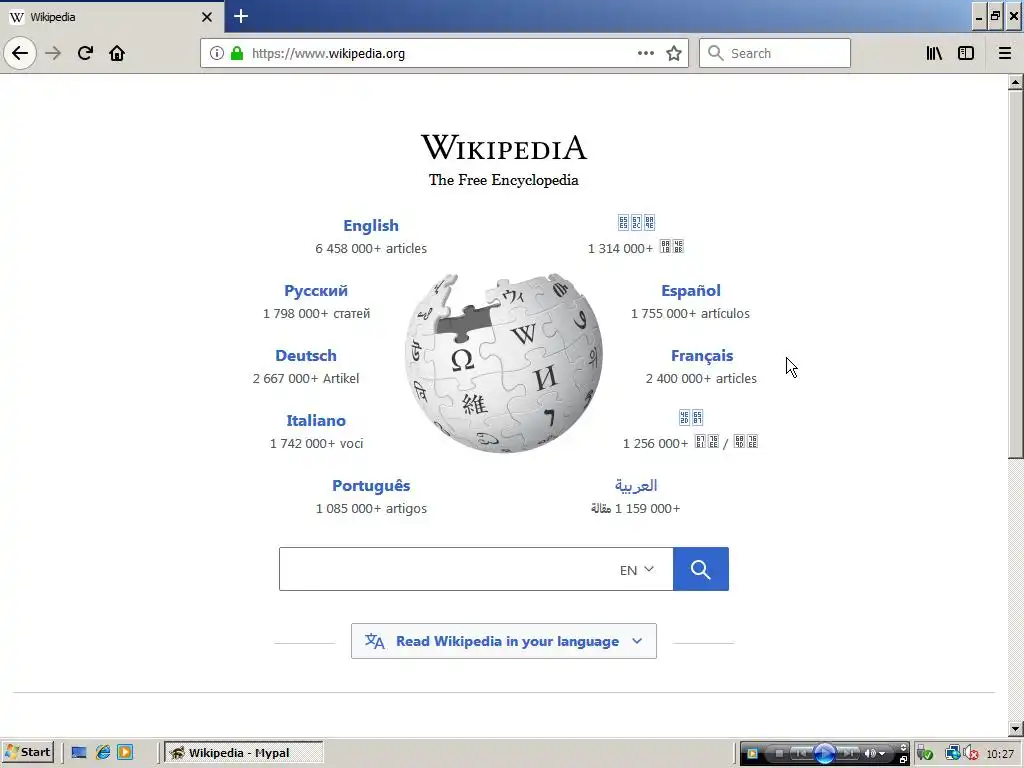Open English Wikipedia link
This screenshot has width=1024, height=768.
tap(371, 225)
